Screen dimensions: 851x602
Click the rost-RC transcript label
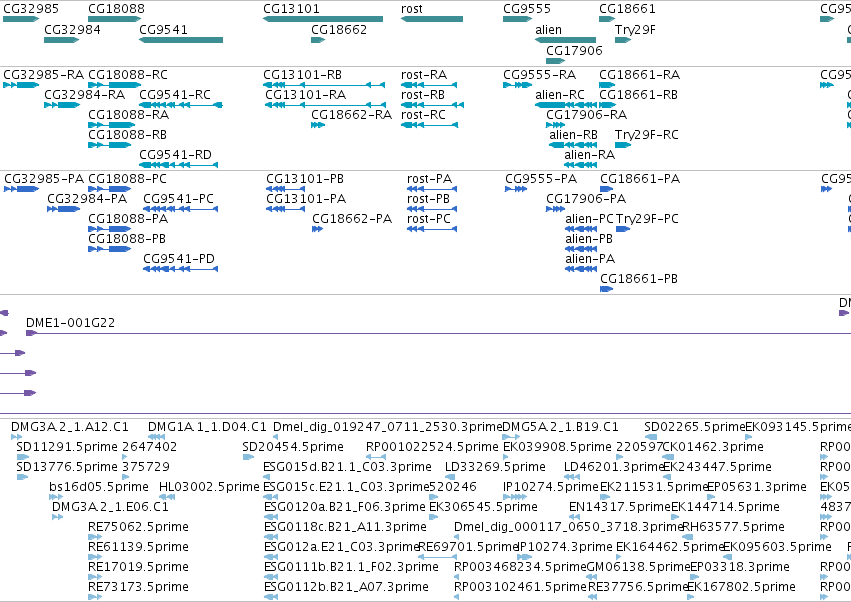423,115
